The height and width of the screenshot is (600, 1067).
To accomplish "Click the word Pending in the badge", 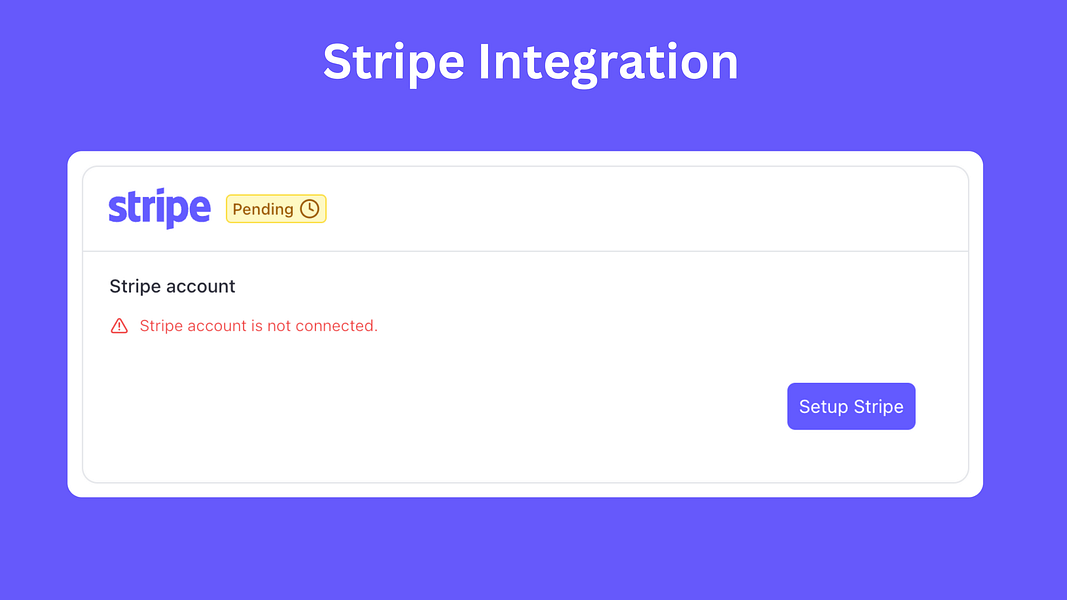I will coord(263,210).
